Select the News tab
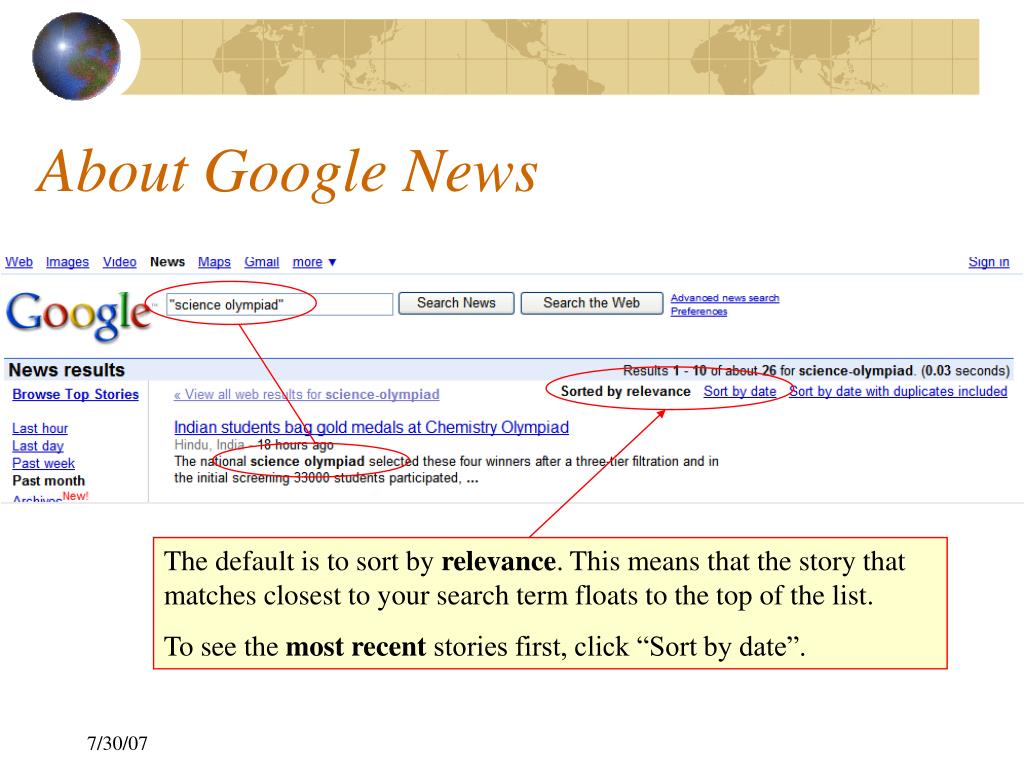 pyautogui.click(x=167, y=262)
